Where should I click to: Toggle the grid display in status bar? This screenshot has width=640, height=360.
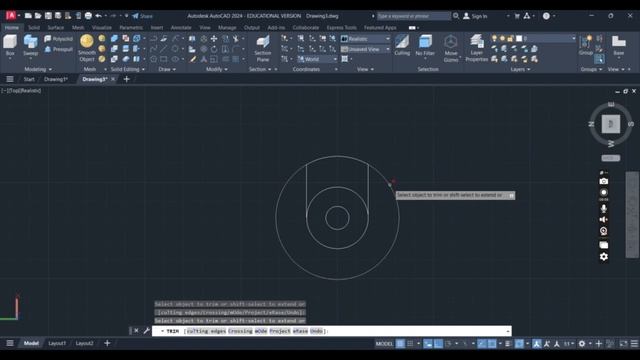pos(400,344)
